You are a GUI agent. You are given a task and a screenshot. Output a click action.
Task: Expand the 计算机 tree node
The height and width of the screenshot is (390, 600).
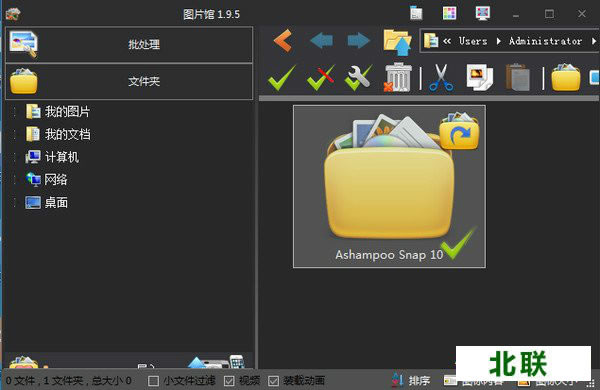coord(15,157)
